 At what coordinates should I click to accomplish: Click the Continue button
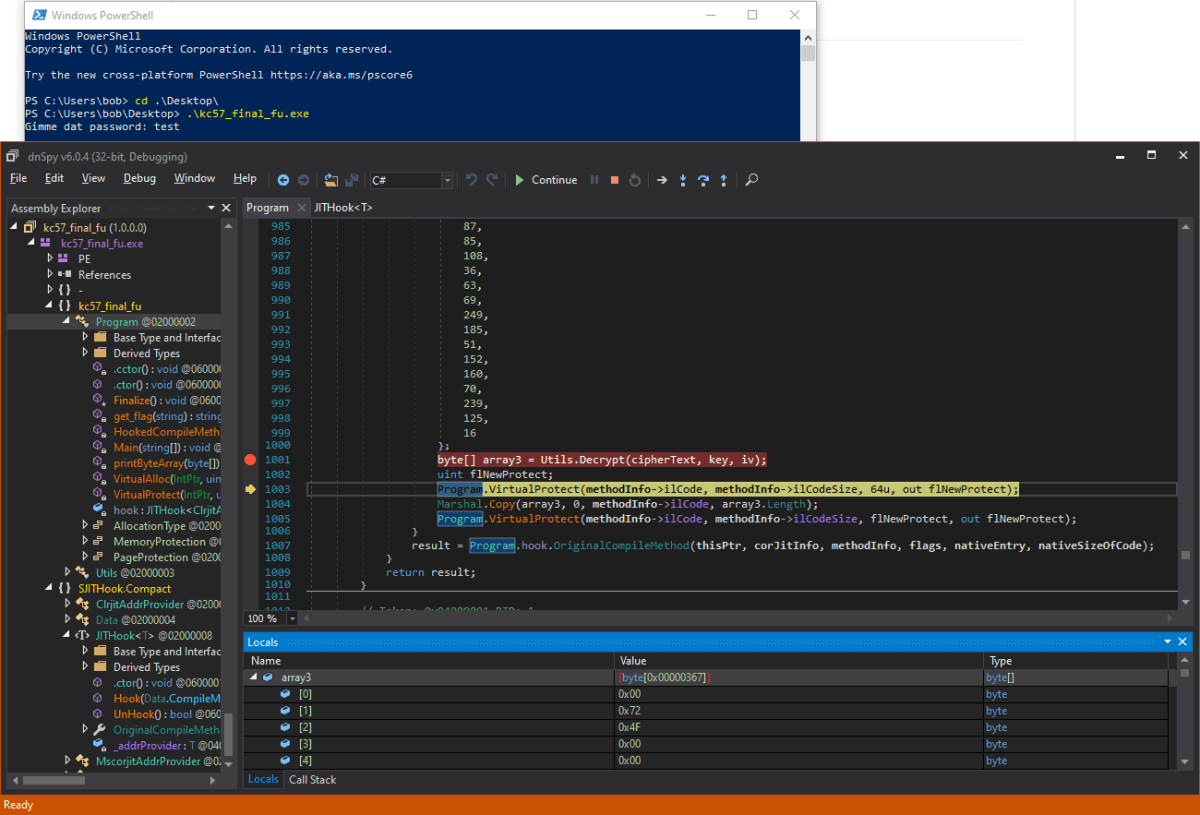[546, 180]
